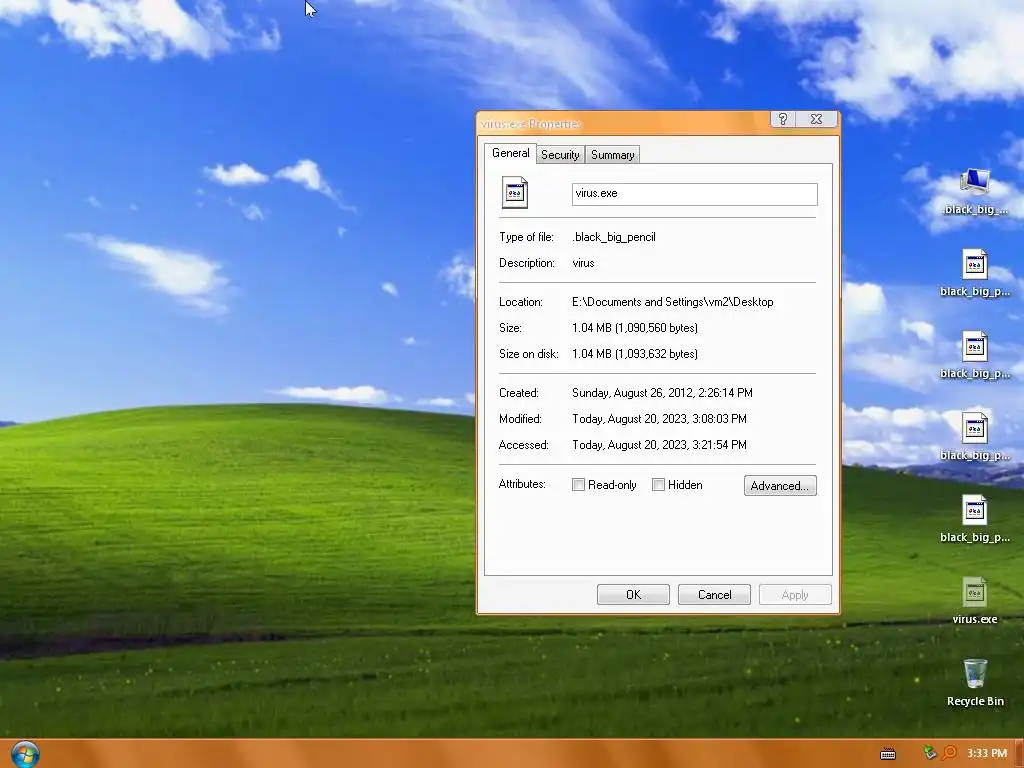
Task: Click the location path E:\Documents and Settings\vm2\Desktop
Action: click(673, 302)
